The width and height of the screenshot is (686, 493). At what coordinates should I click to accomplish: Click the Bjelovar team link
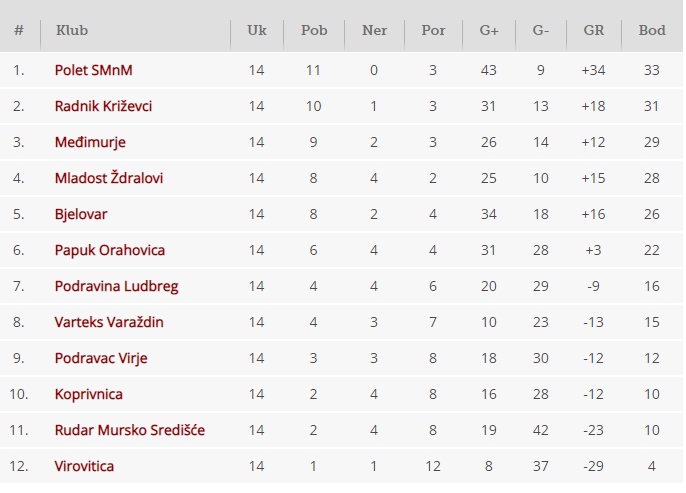pyautogui.click(x=81, y=214)
